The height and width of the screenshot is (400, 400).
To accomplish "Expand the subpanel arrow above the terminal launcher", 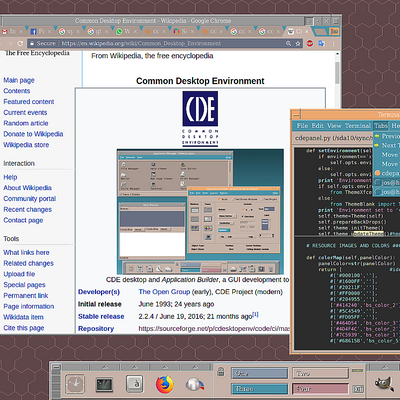I will click(105, 367).
